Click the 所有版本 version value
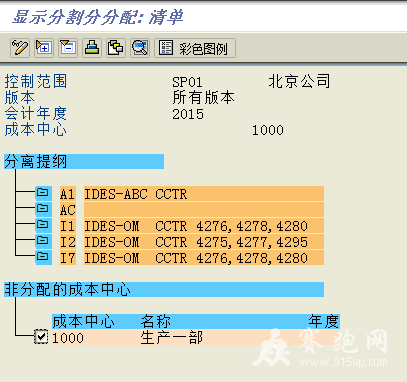407x382 pixels. 203,97
